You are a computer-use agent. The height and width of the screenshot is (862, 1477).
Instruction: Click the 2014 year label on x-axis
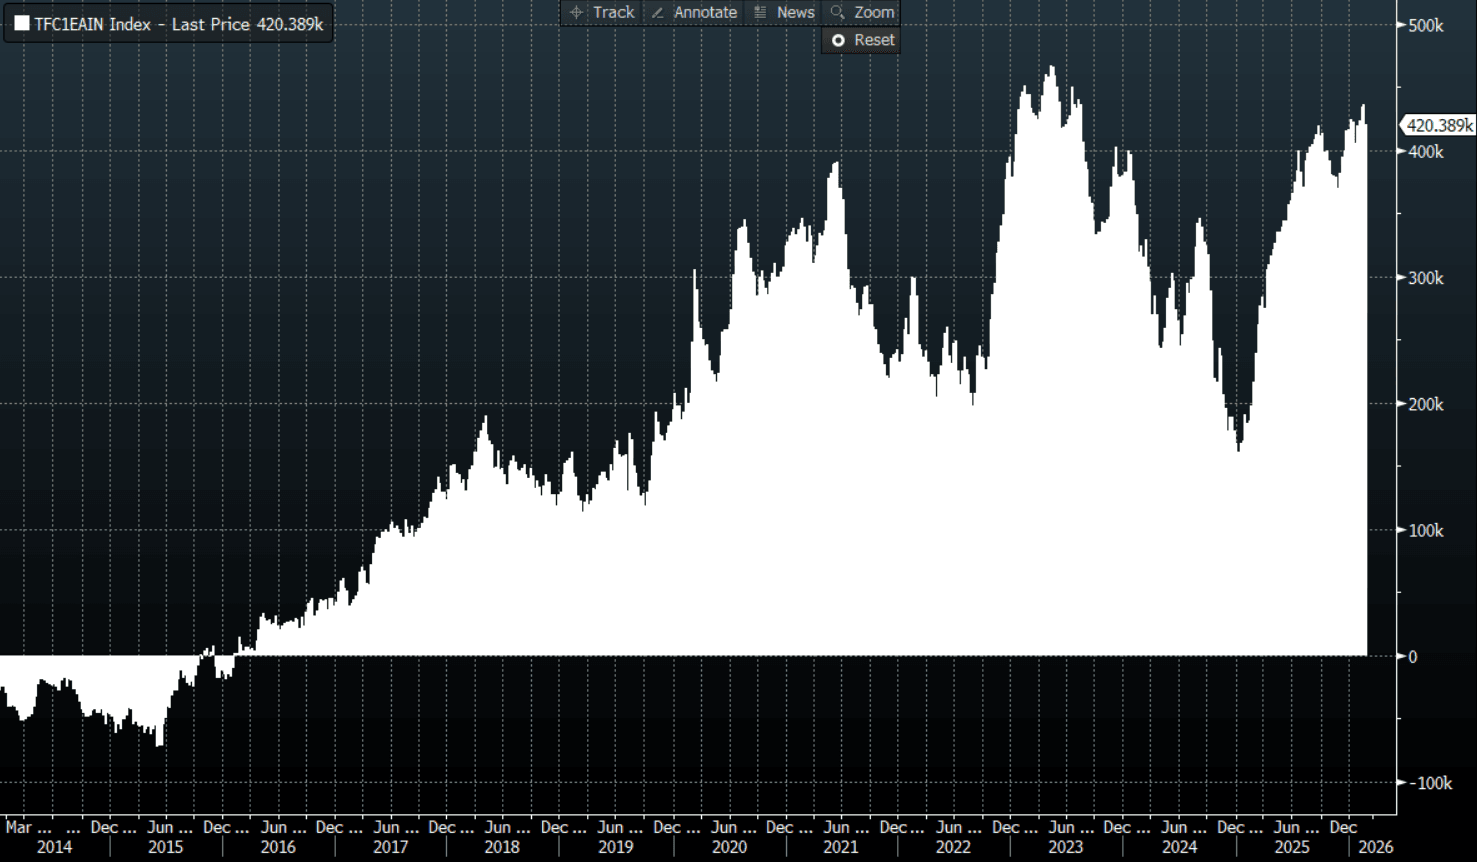[x=54, y=847]
